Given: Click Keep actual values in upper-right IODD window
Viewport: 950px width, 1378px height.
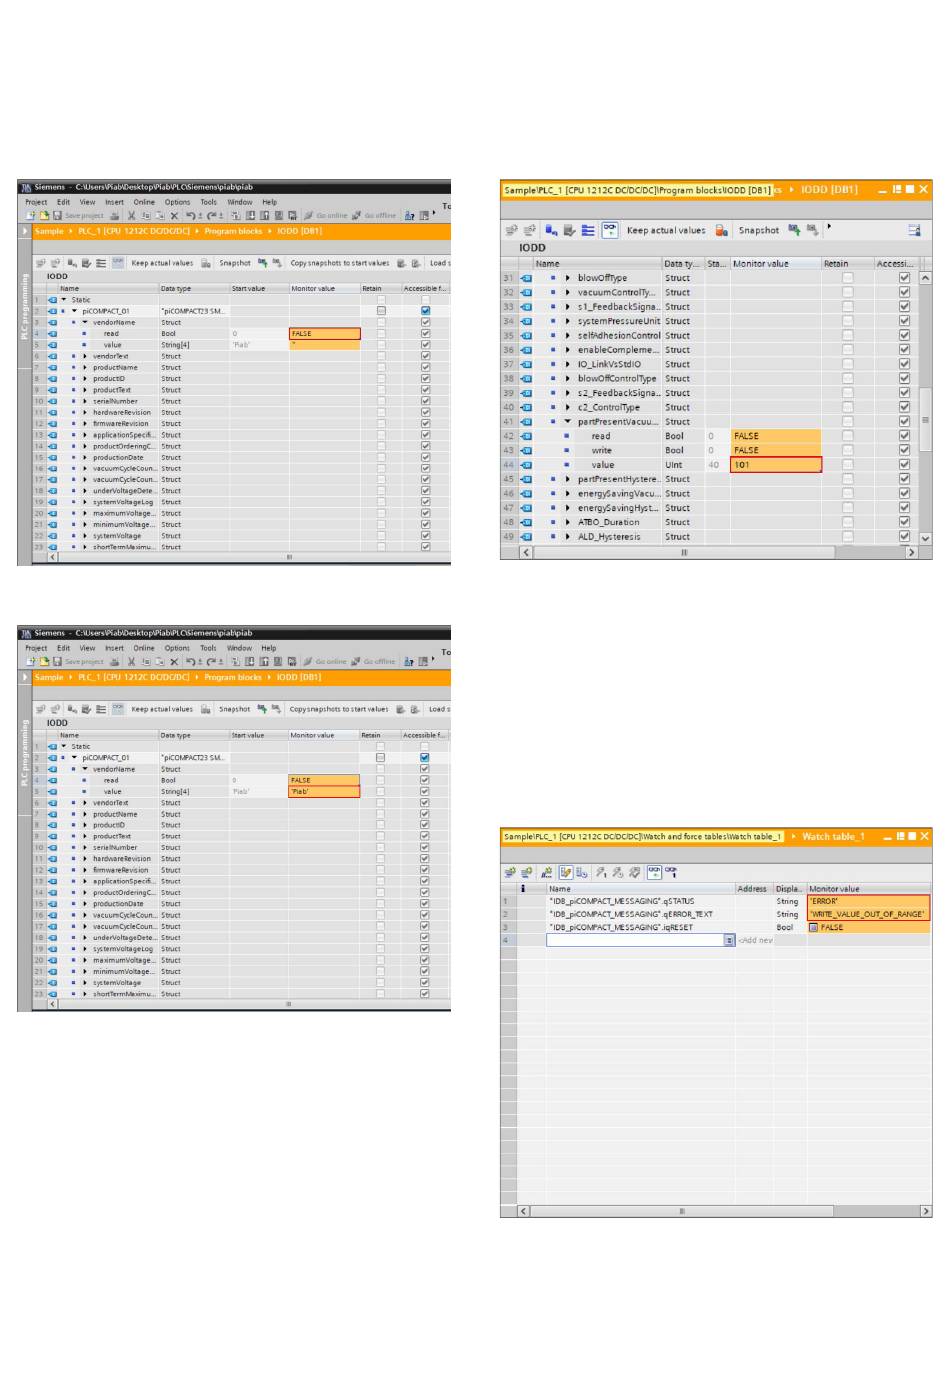Looking at the screenshot, I should 666,230.
